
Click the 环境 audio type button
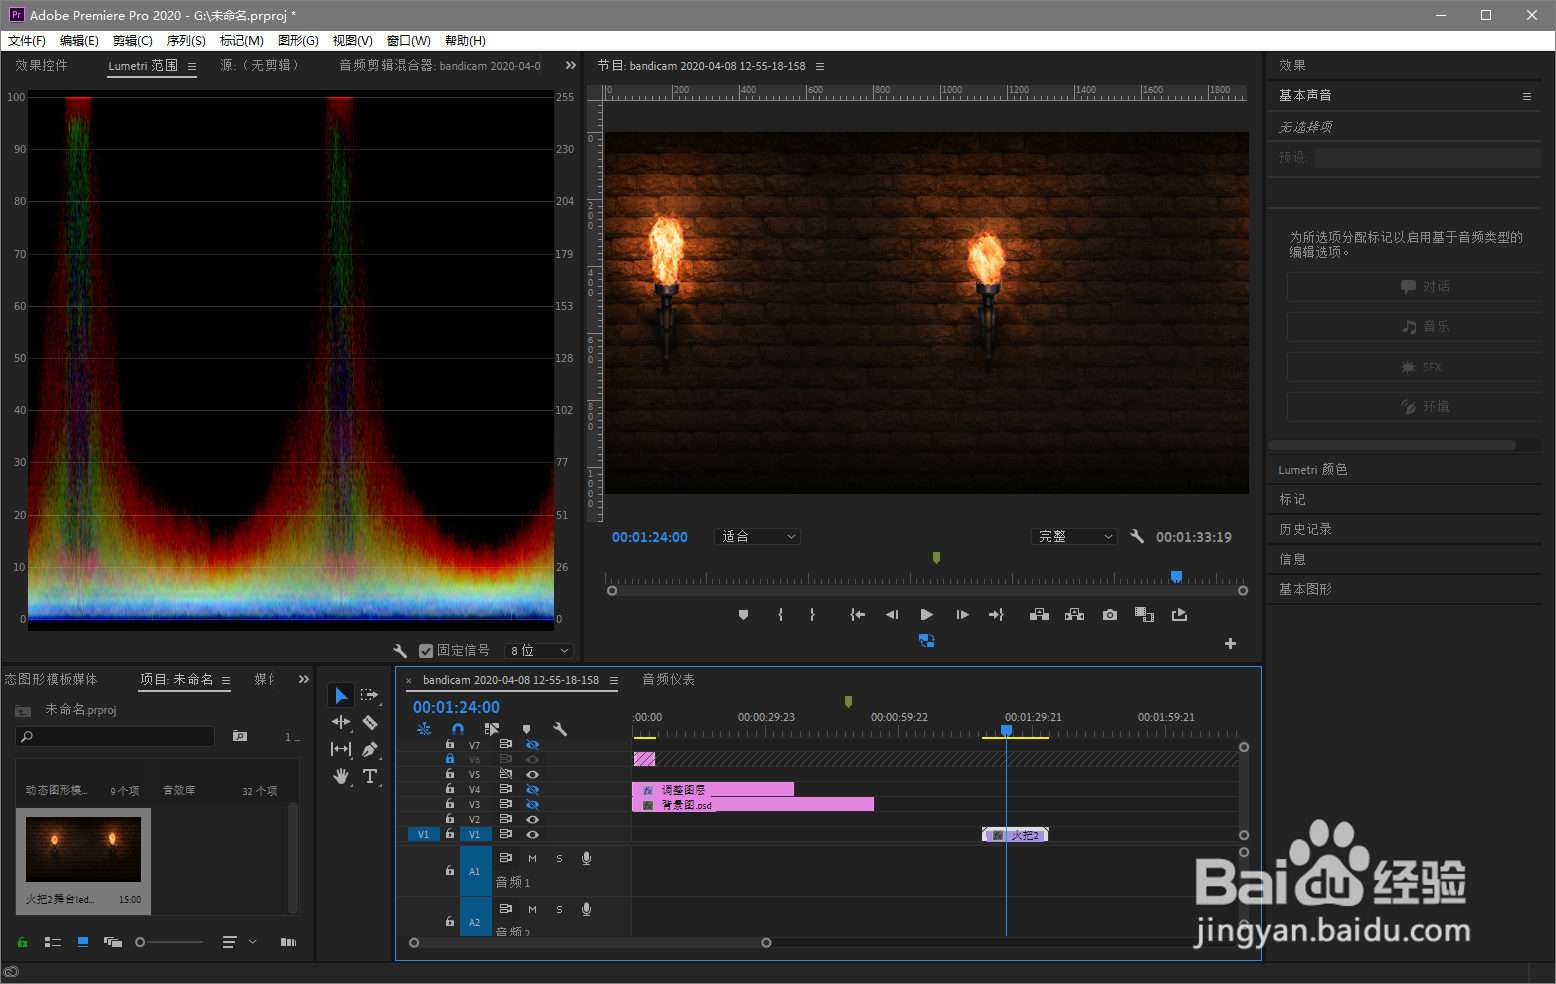coord(1413,407)
